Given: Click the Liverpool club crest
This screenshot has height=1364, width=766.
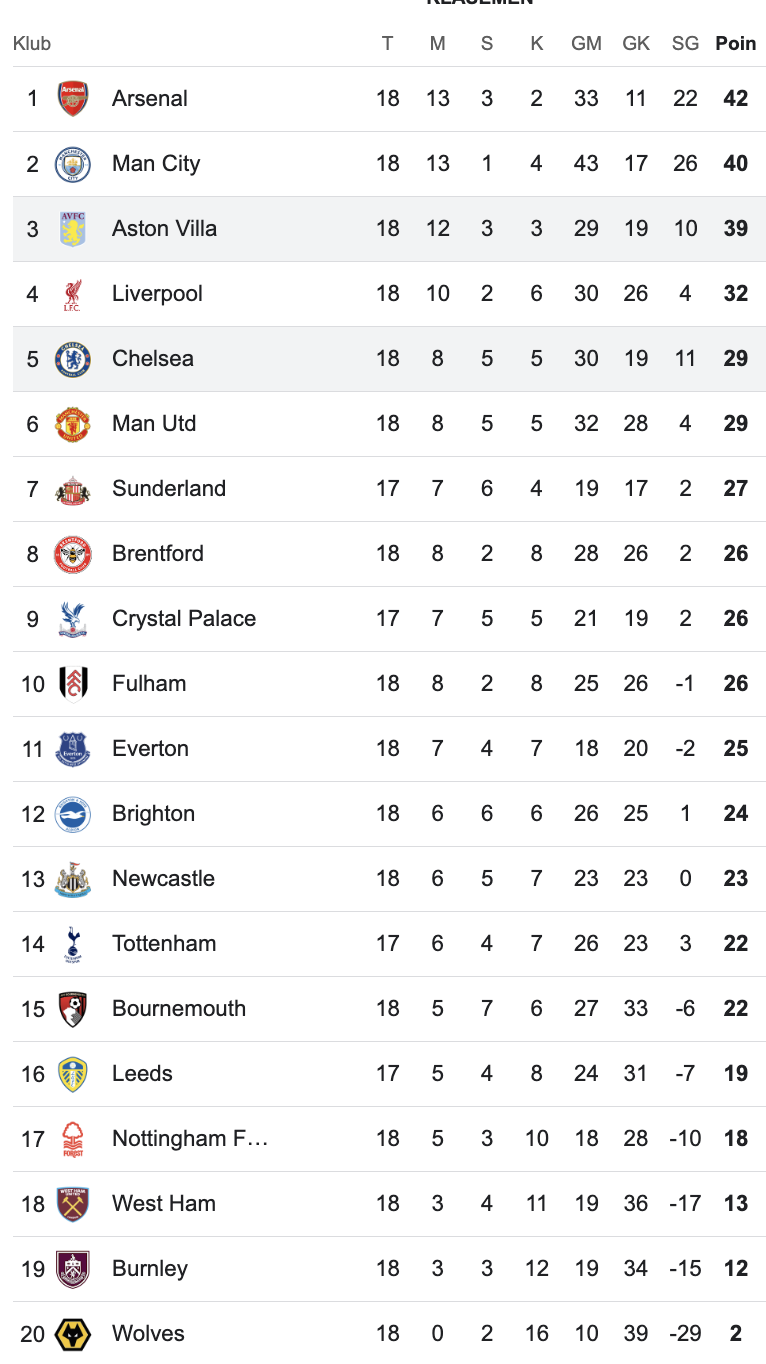Looking at the screenshot, I should tap(73, 294).
